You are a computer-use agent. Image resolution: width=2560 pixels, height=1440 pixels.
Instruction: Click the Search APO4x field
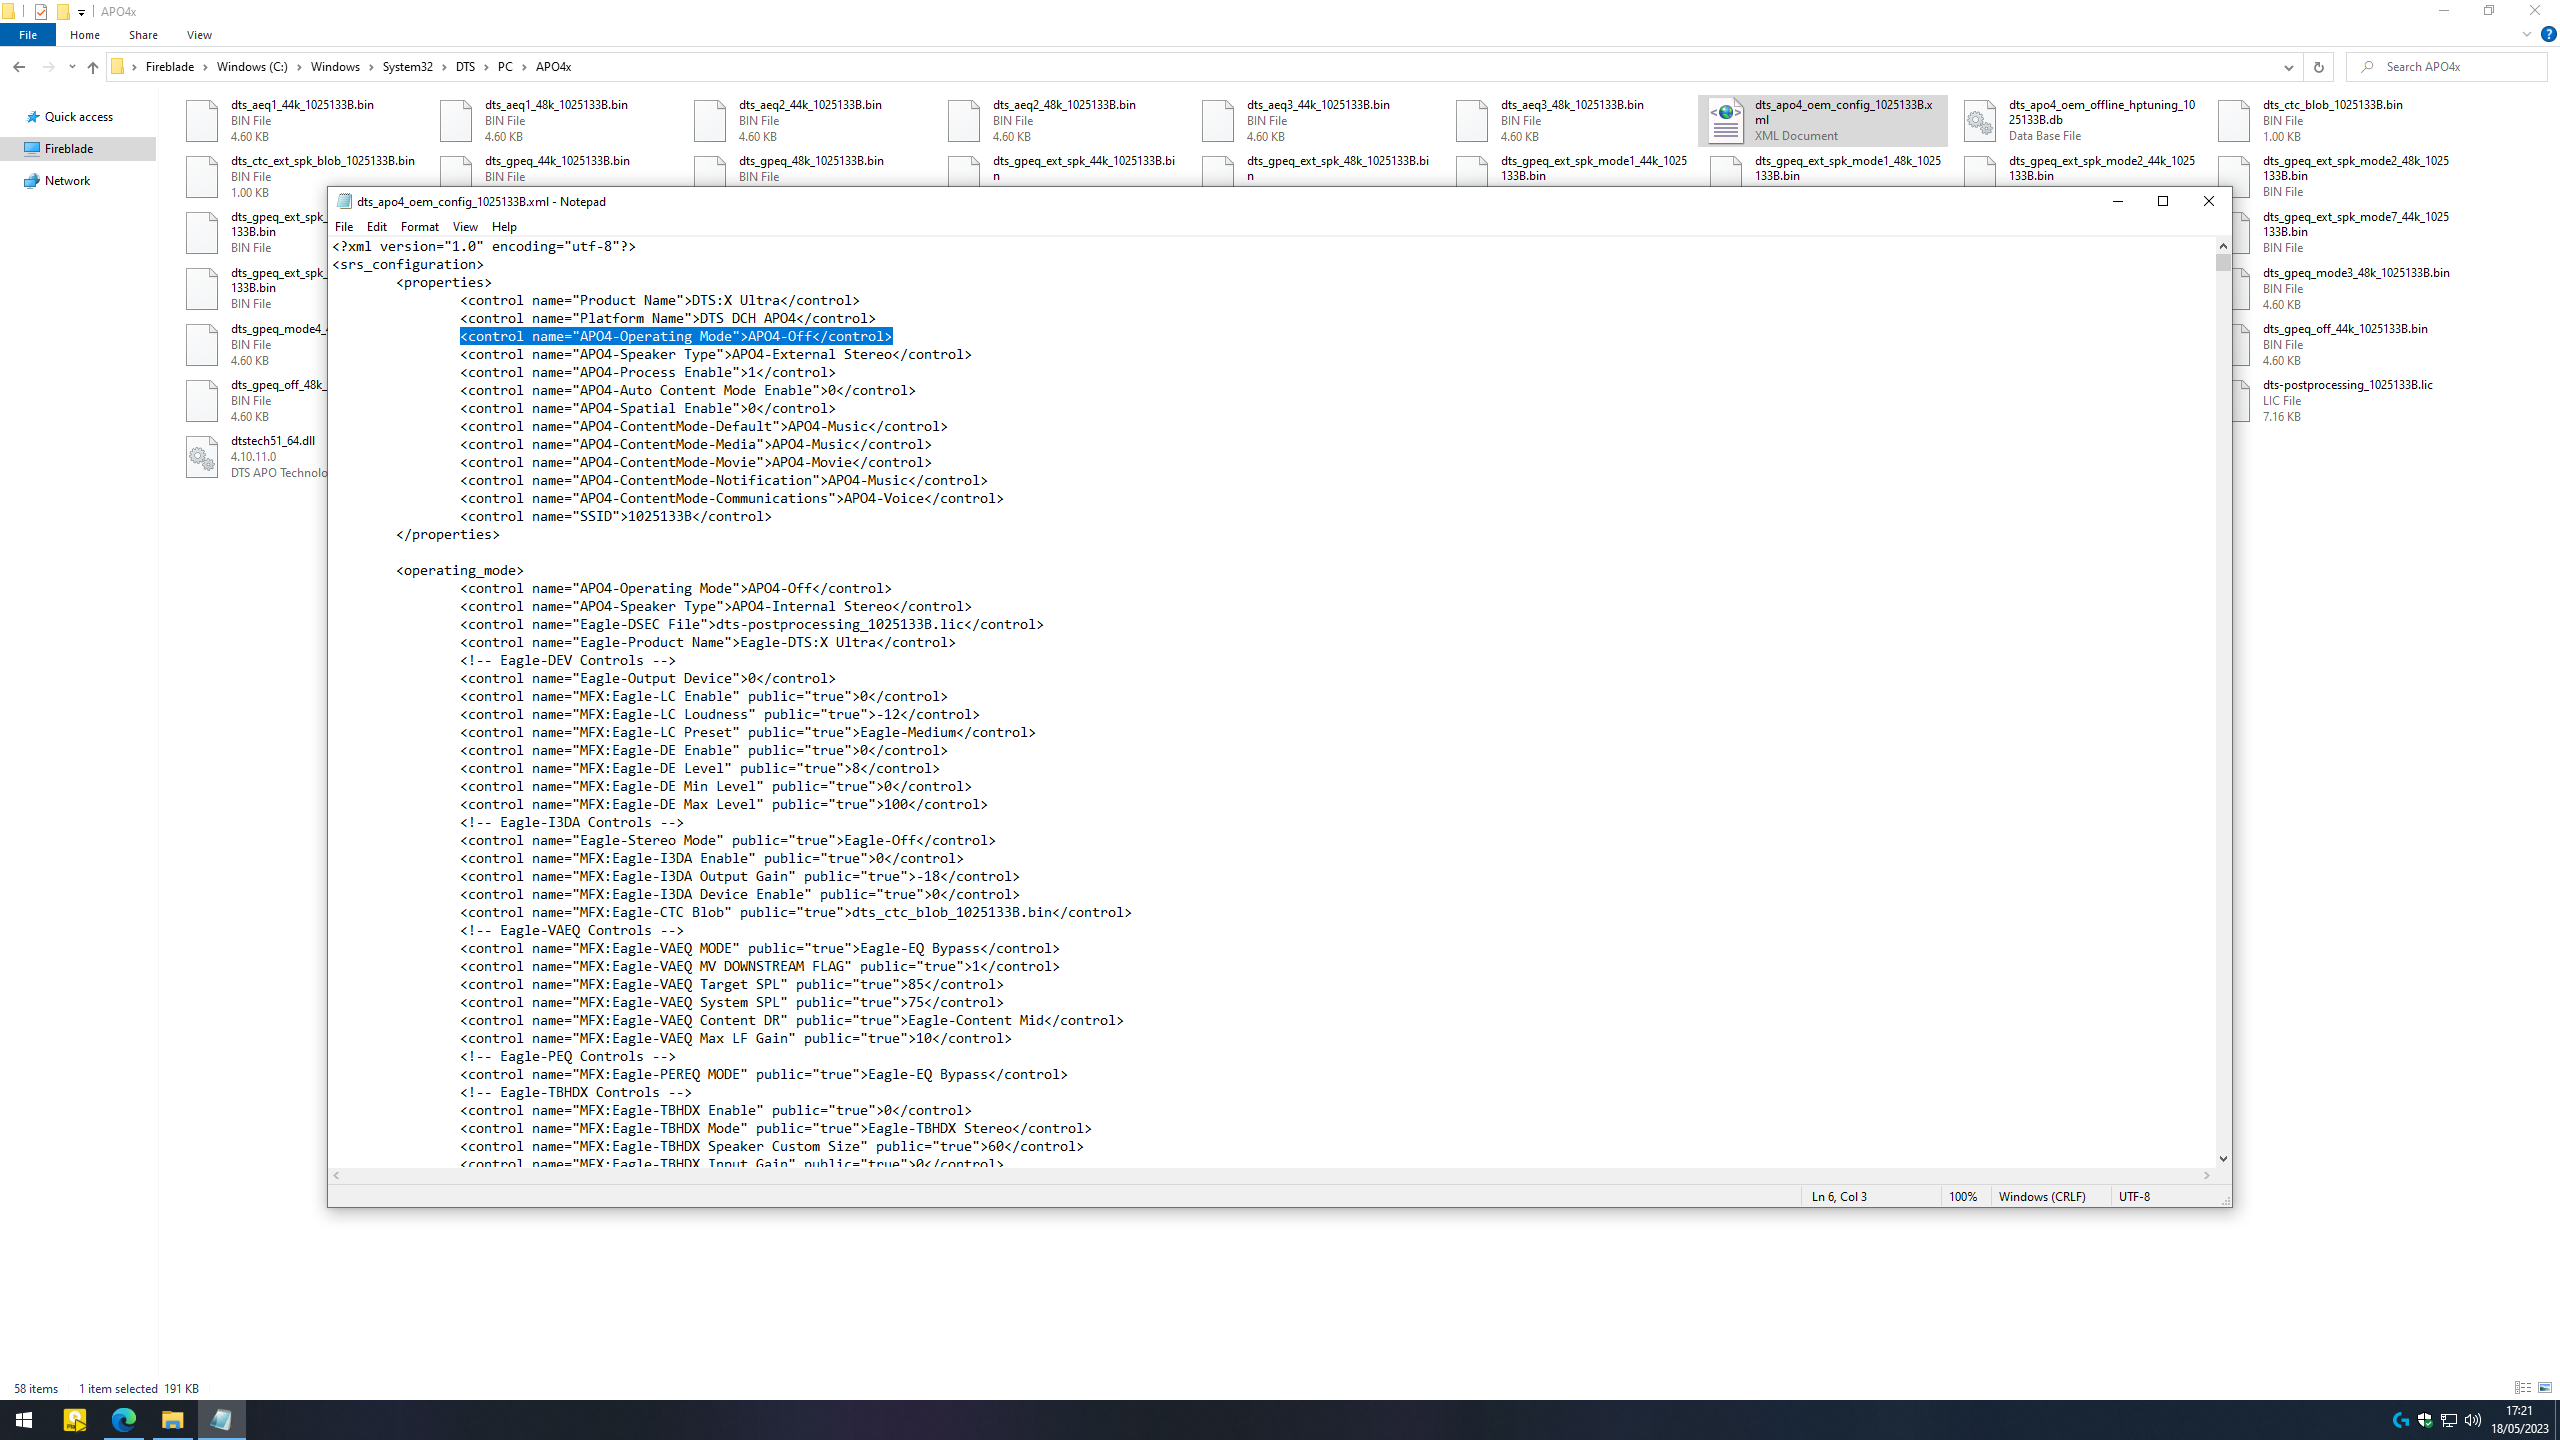(2446, 67)
